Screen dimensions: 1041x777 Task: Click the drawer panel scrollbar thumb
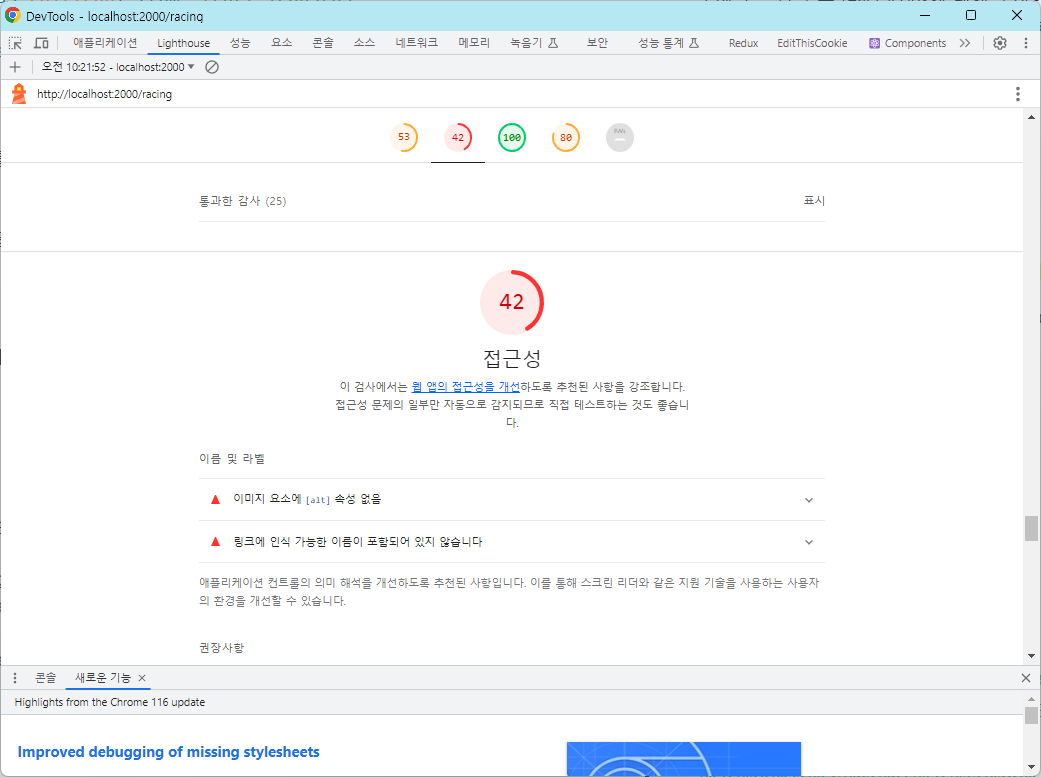click(1031, 715)
